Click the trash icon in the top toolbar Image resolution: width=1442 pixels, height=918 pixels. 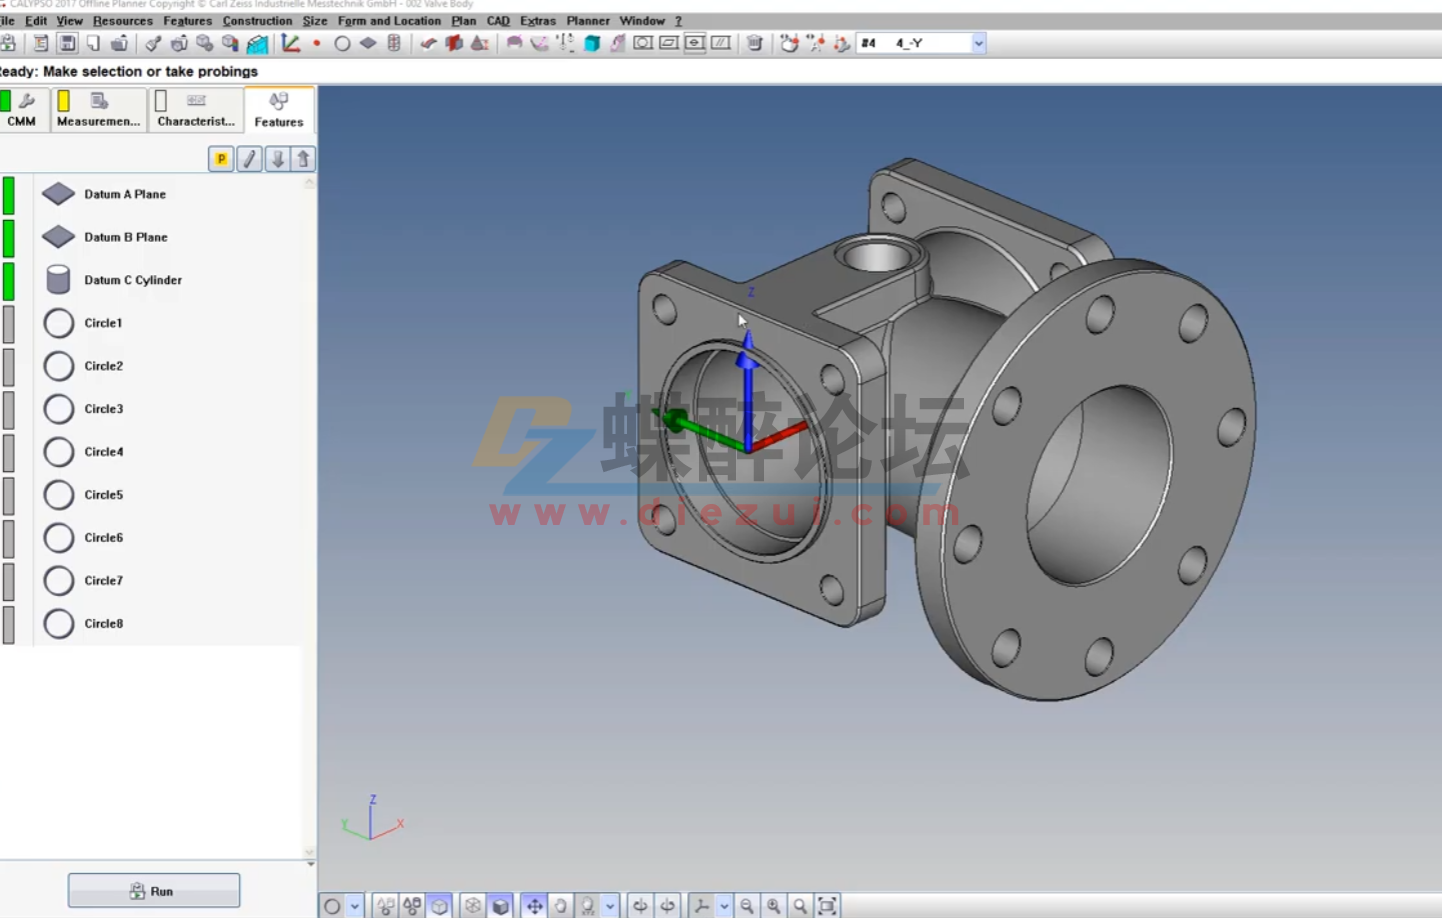click(755, 43)
